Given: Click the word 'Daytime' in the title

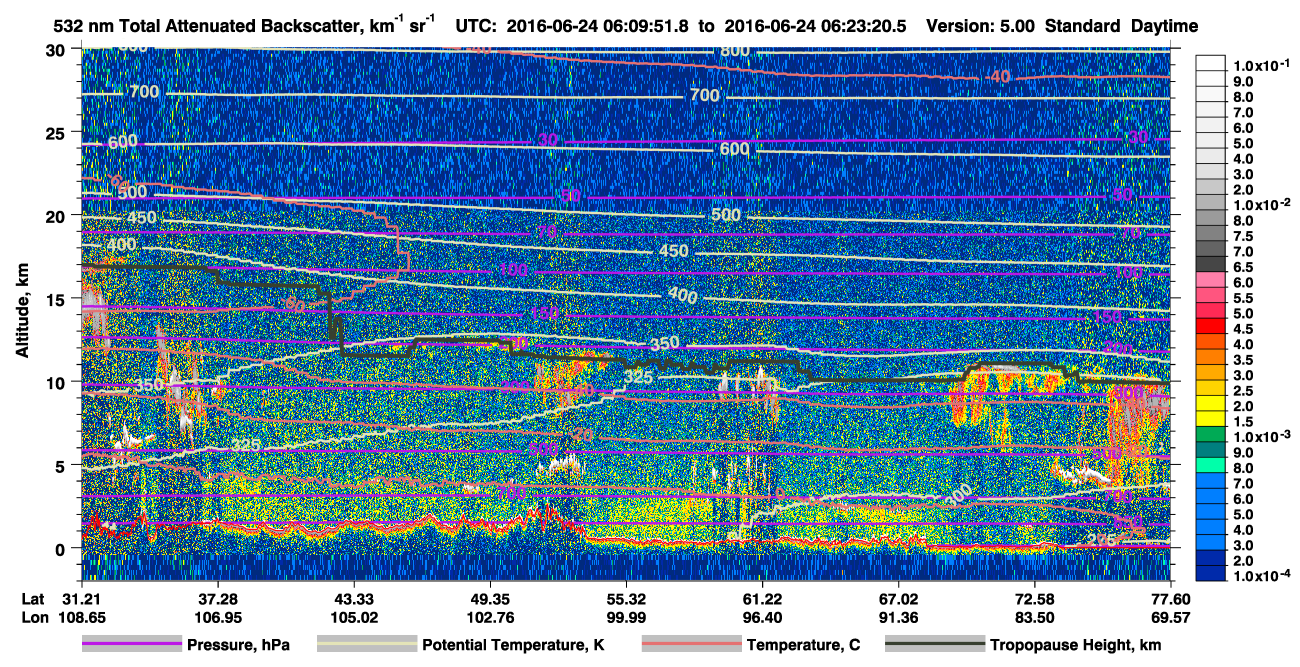Looking at the screenshot, I should (x=1166, y=26).
